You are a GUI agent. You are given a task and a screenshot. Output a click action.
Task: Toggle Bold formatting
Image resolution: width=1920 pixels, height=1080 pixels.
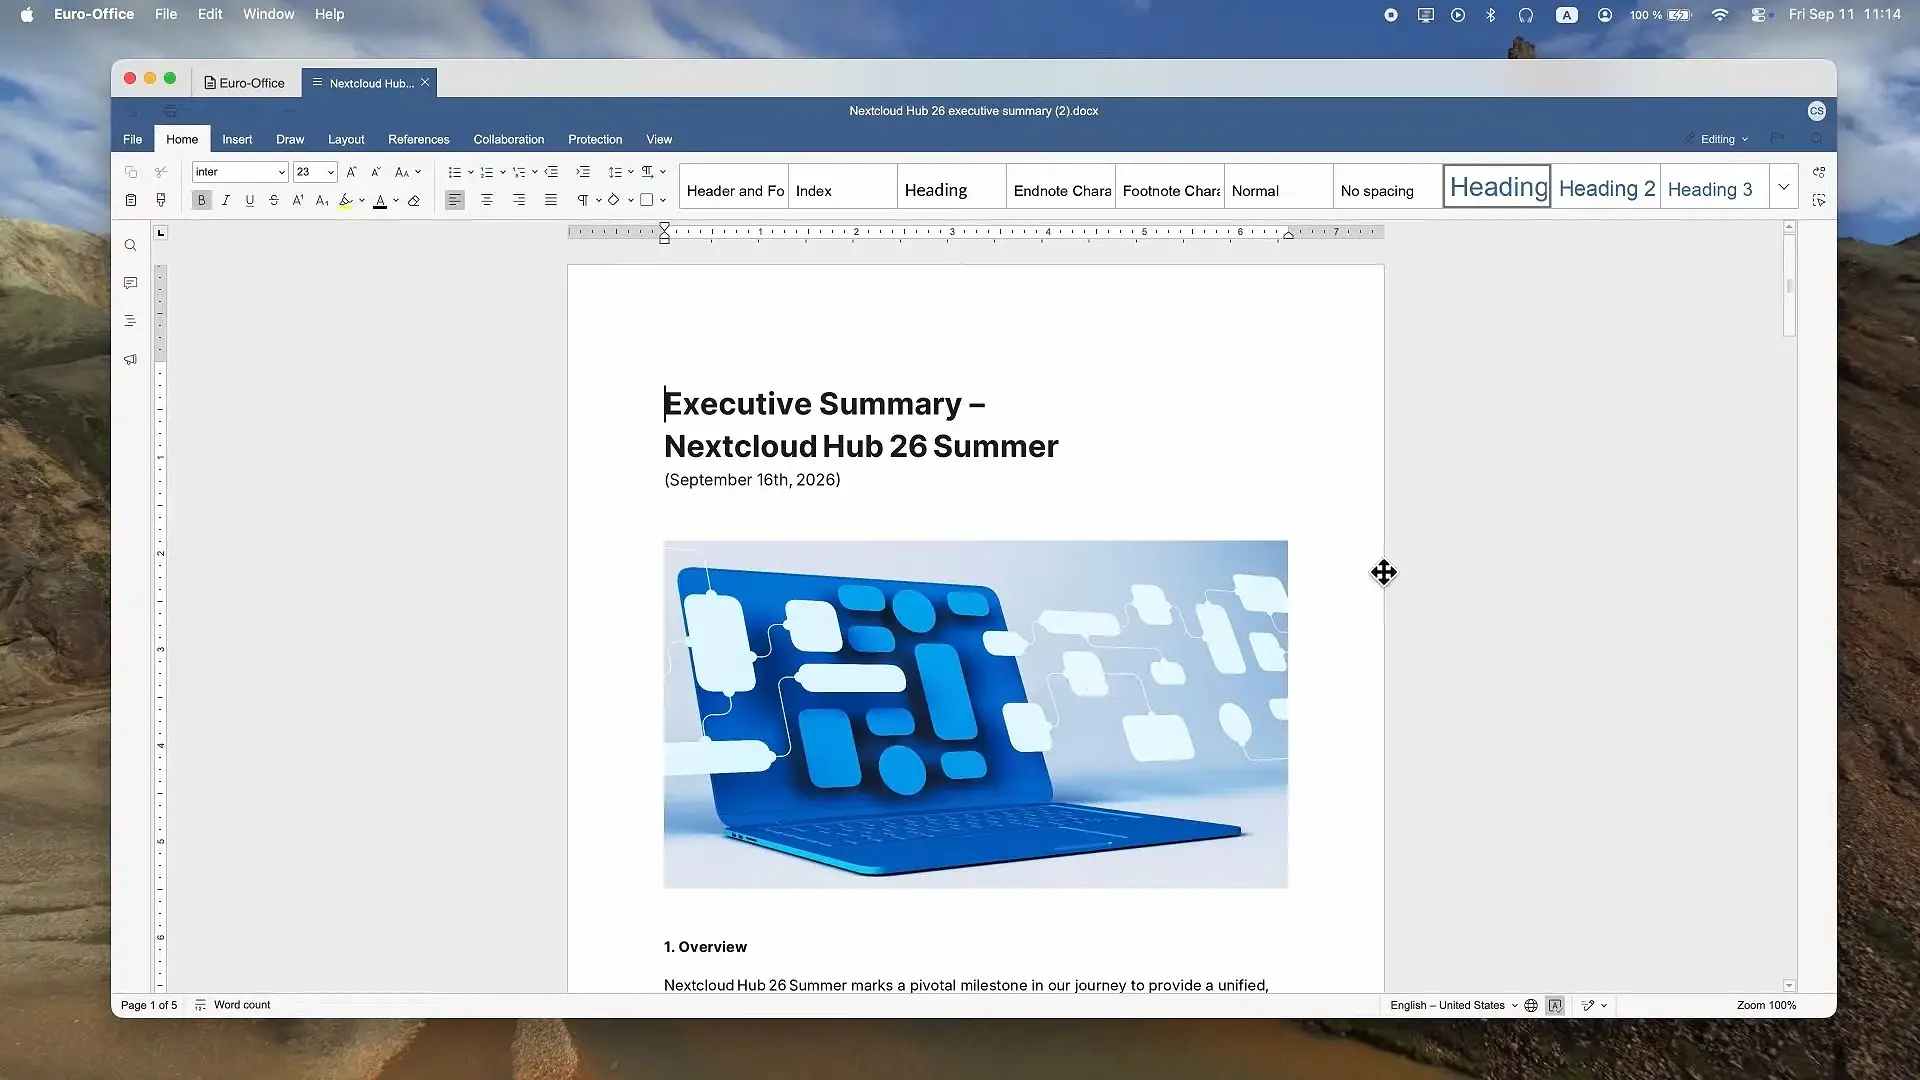[x=202, y=200]
